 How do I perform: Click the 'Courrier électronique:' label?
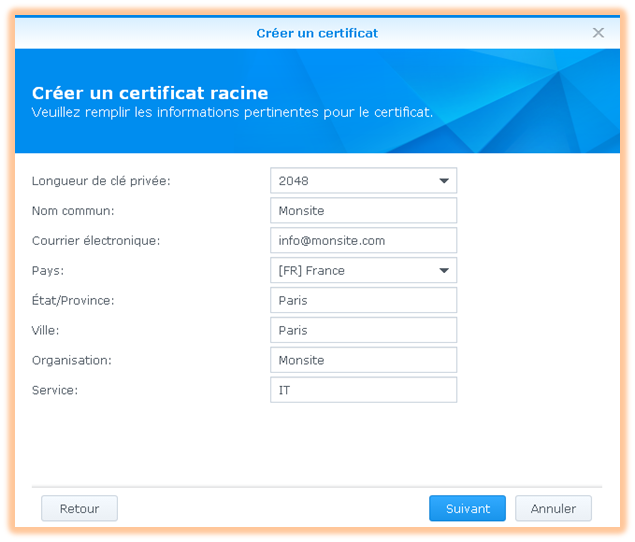pyautogui.click(x=96, y=241)
